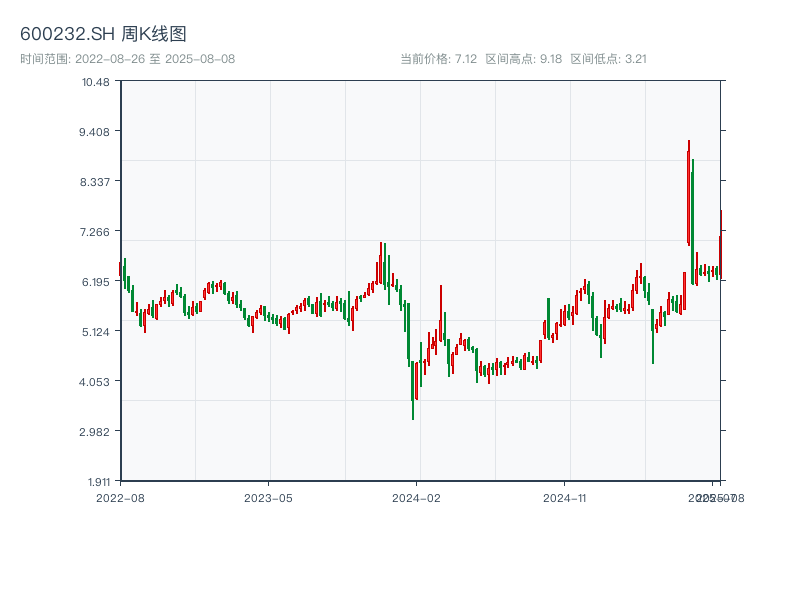The image size is (800, 600).
Task: Select the 时间范围 date range text
Action: (x=127, y=59)
